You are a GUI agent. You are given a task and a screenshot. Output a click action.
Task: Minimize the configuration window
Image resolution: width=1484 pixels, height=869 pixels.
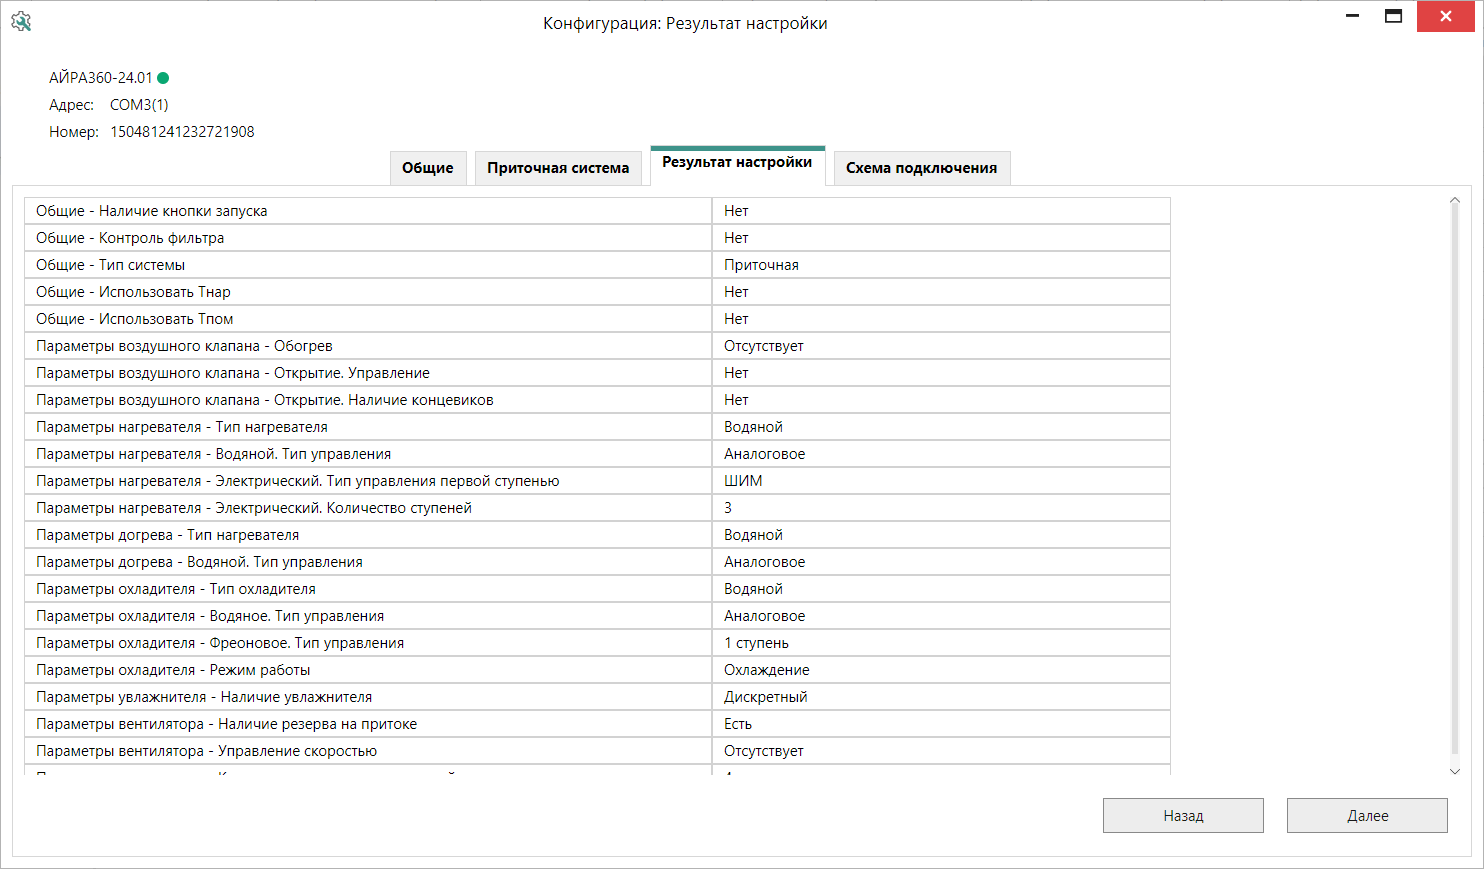tap(1352, 16)
